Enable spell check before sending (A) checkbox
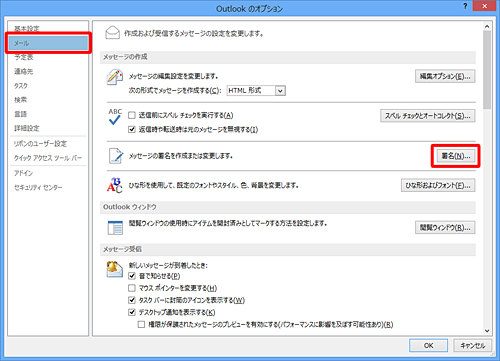The height and width of the screenshot is (361, 500). pyautogui.click(x=132, y=115)
